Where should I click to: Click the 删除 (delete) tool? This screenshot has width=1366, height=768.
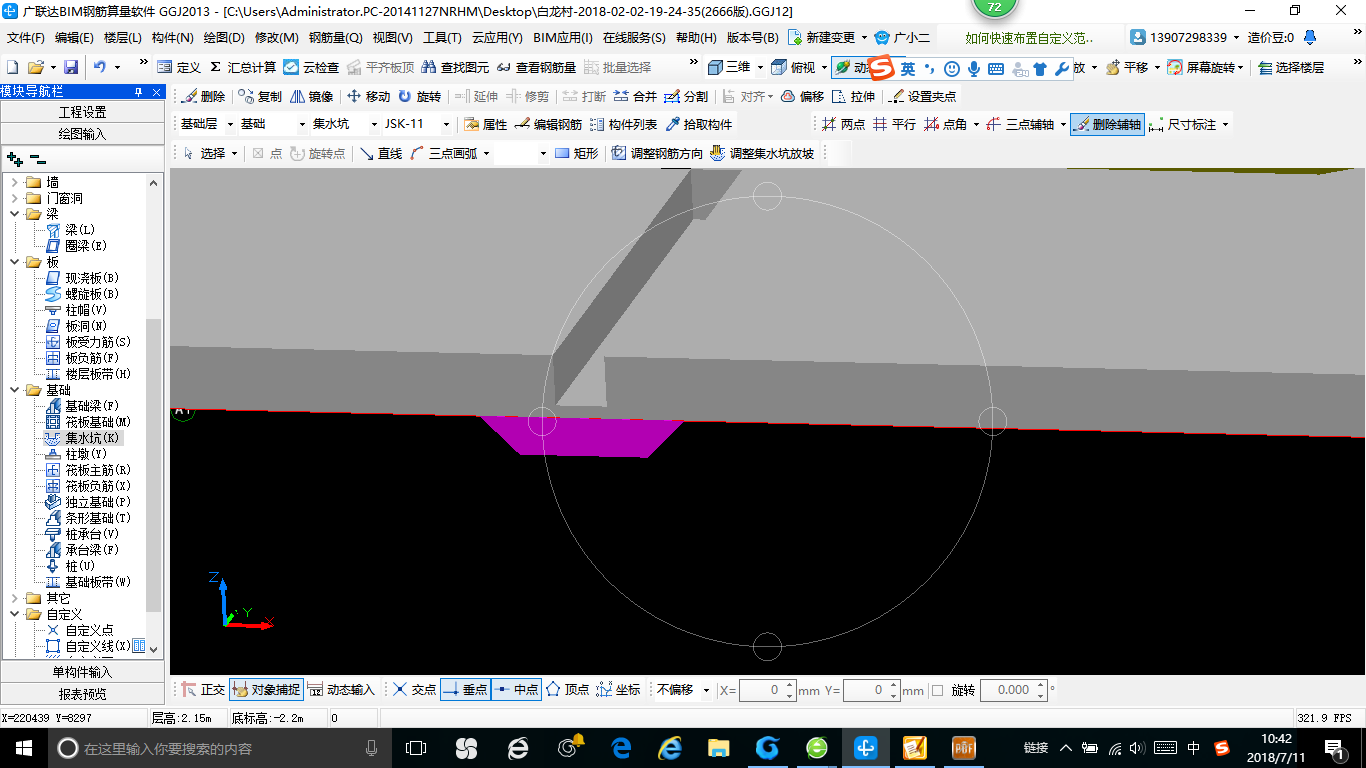[x=204, y=97]
